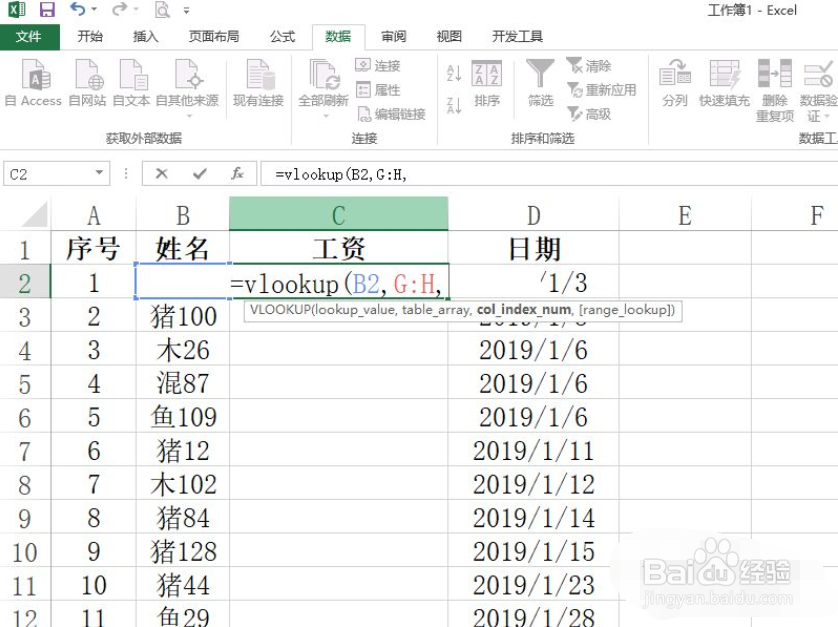This screenshot has width=838, height=627.
Task: Select column D header
Action: tap(533, 215)
